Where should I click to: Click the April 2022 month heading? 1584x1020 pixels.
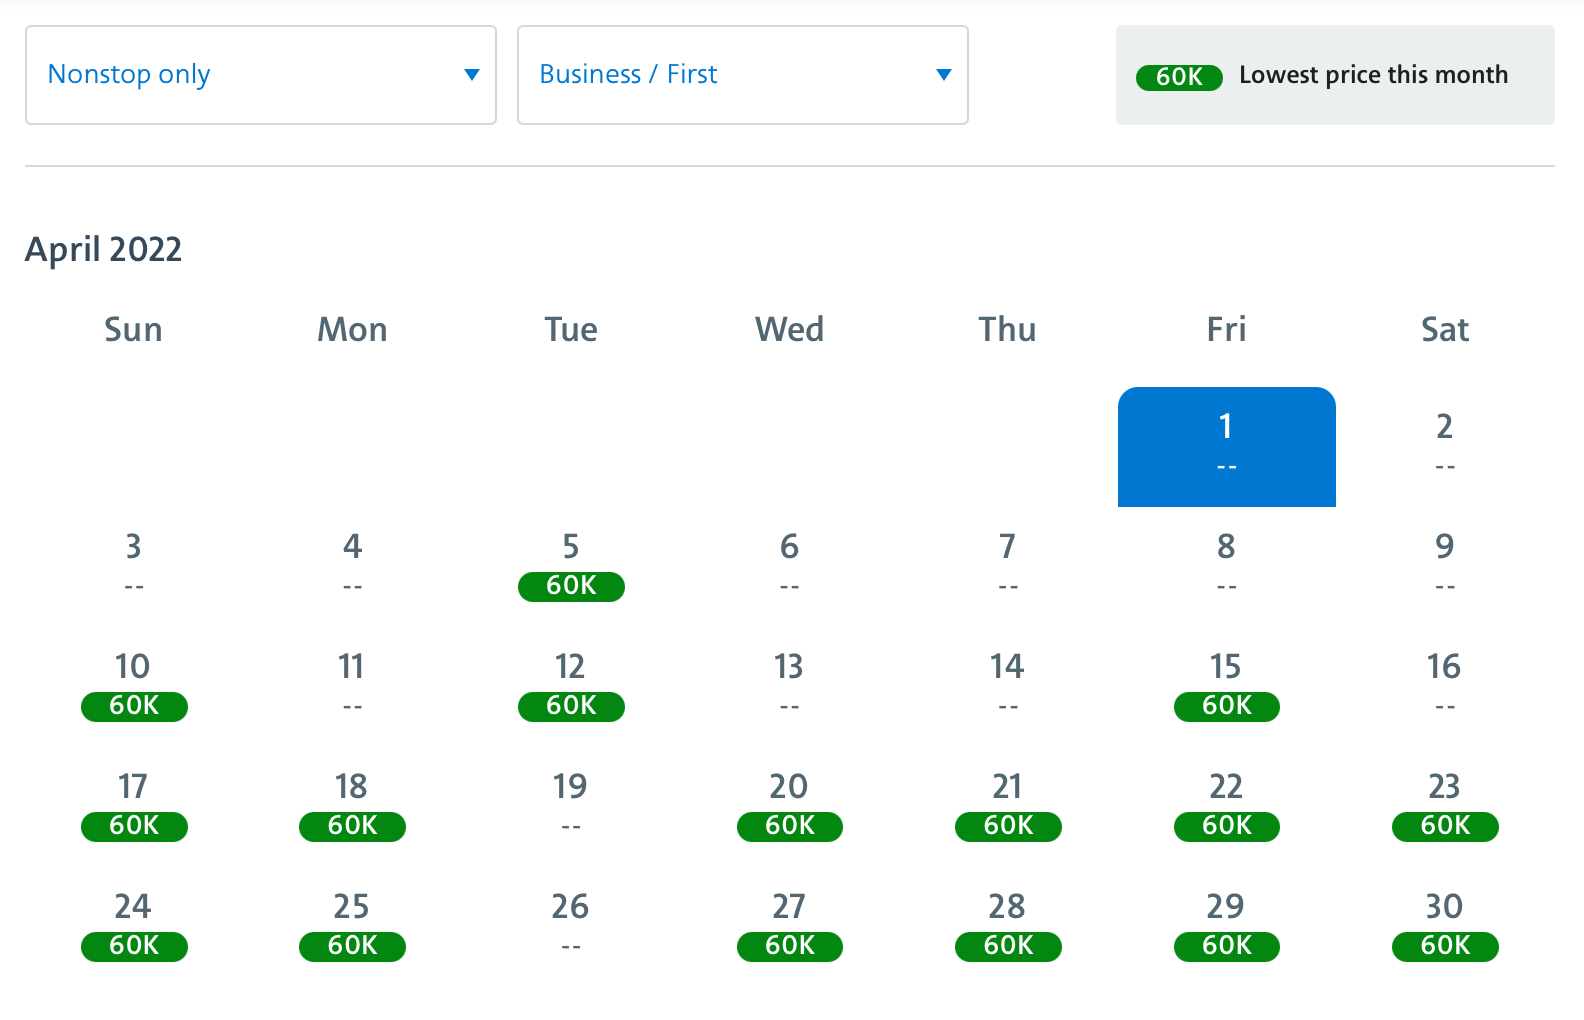pyautogui.click(x=104, y=249)
